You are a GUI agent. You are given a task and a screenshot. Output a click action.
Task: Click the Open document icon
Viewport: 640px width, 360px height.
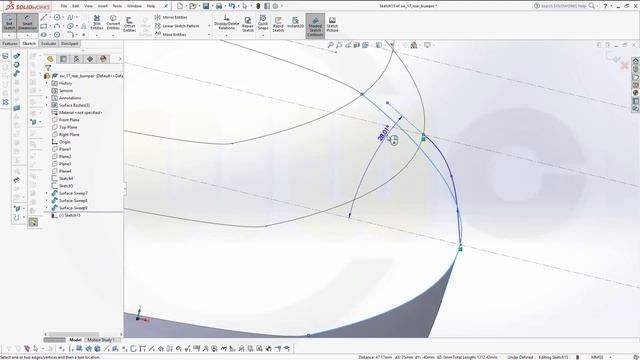point(192,6)
